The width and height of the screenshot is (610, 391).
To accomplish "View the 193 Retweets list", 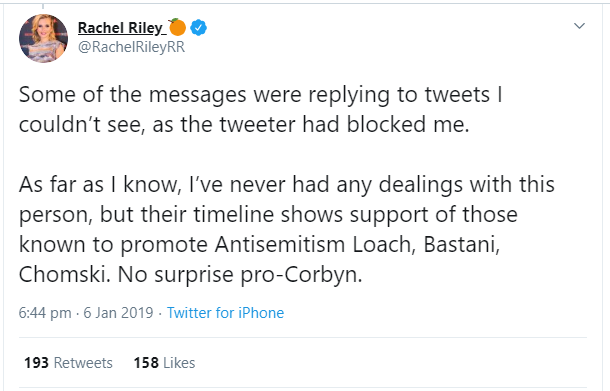I will tap(68, 363).
